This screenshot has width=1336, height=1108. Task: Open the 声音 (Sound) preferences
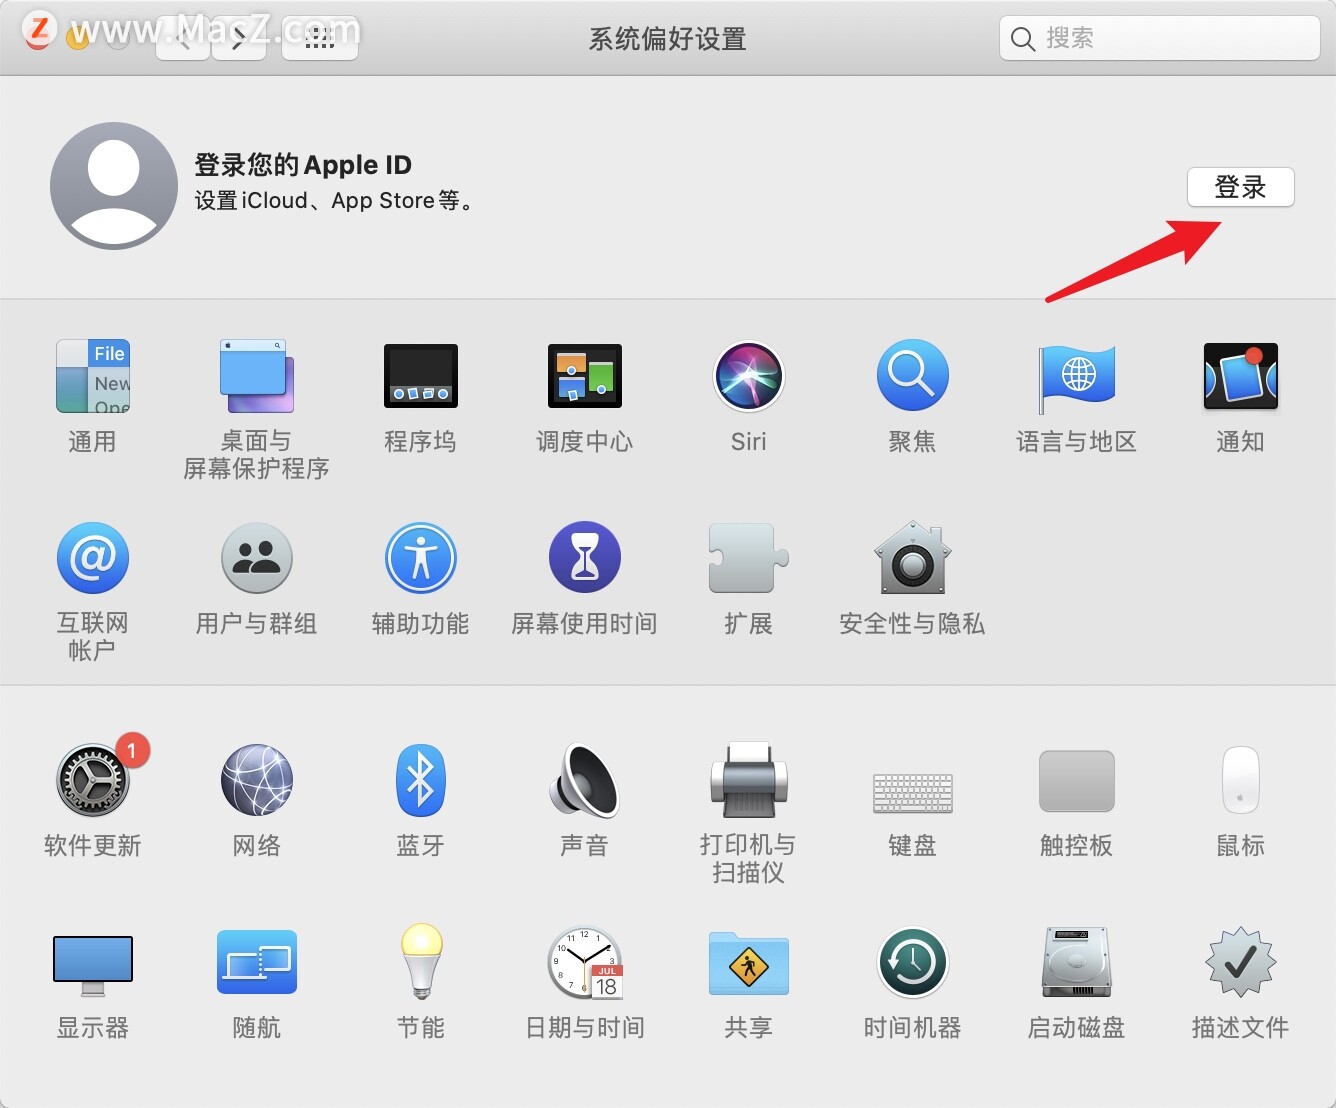585,780
